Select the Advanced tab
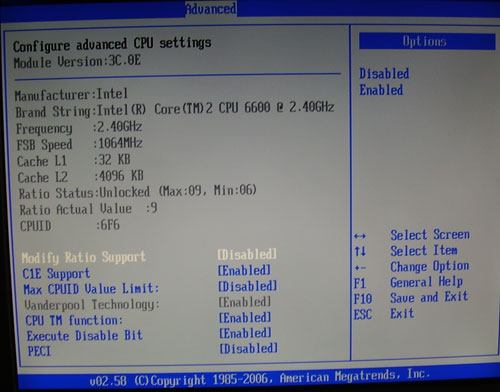500x392 pixels. [x=211, y=8]
